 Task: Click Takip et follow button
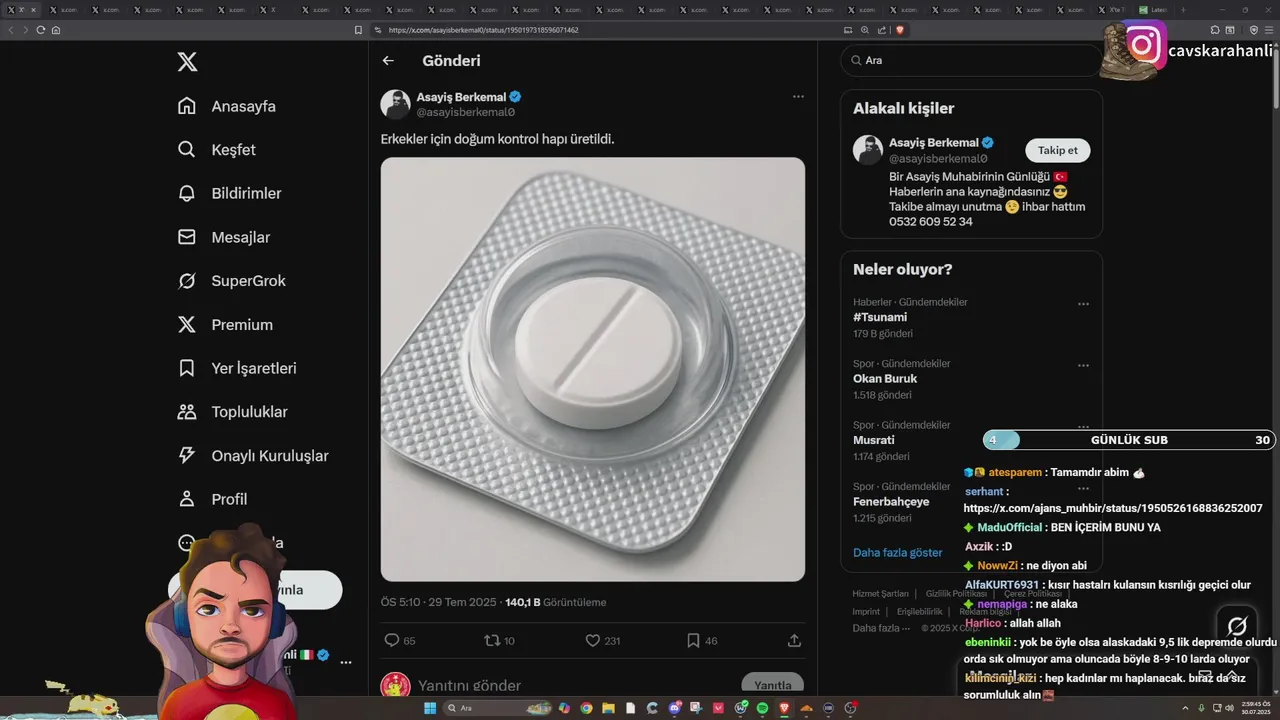[1058, 150]
